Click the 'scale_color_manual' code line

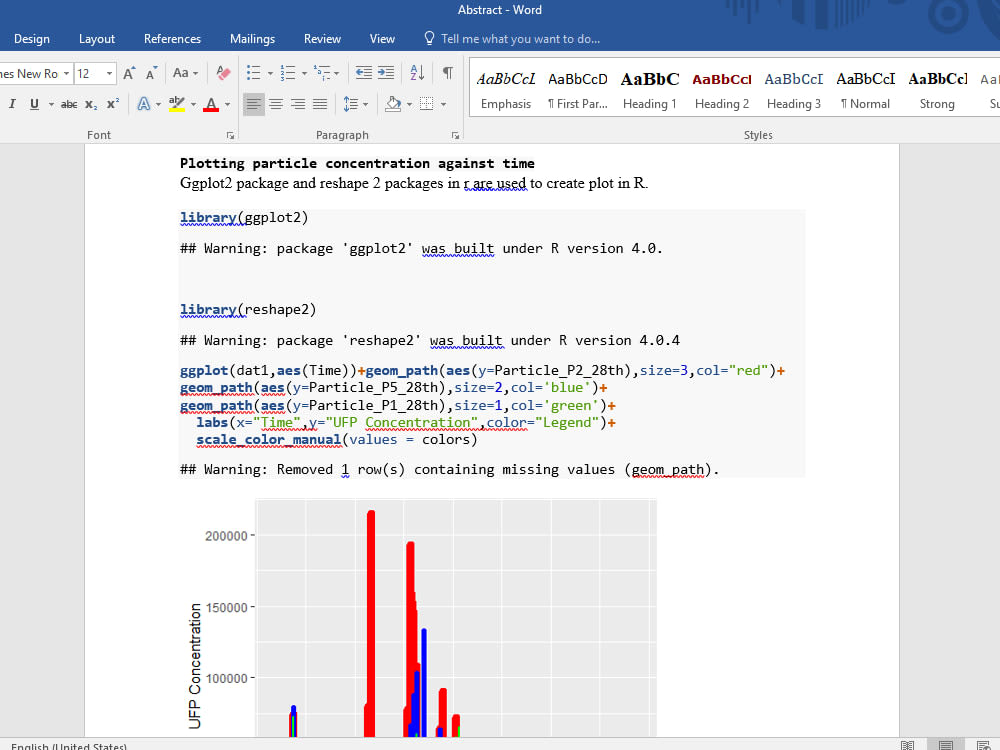[337, 439]
